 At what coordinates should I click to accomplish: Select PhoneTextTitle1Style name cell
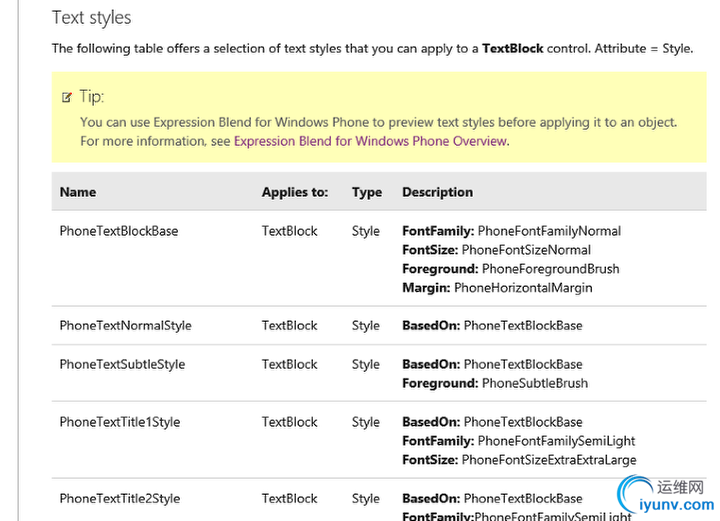[119, 422]
